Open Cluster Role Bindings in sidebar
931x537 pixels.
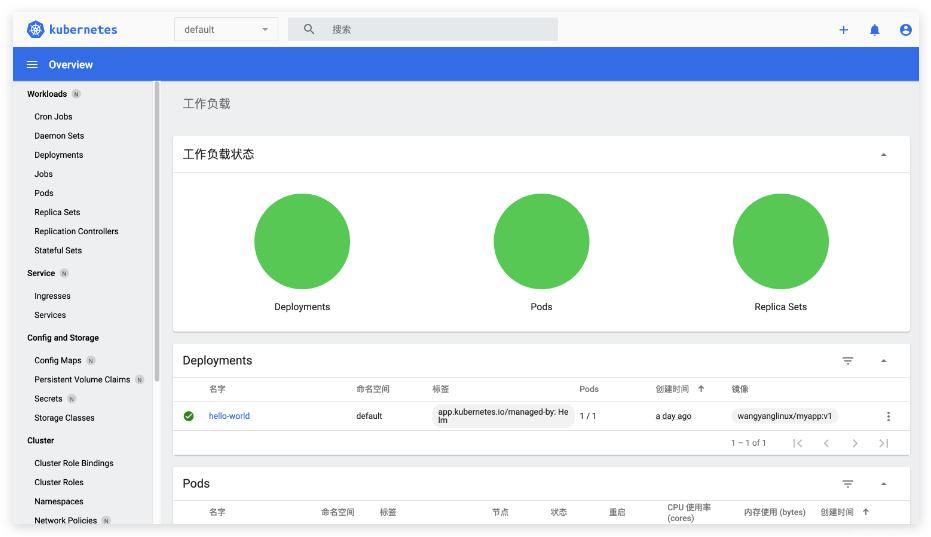pos(74,463)
